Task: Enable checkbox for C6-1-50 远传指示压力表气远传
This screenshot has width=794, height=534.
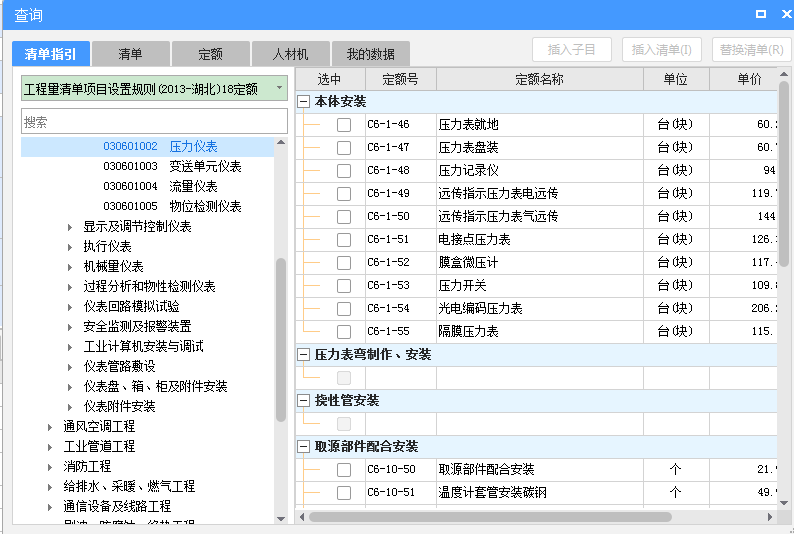Action: [344, 217]
